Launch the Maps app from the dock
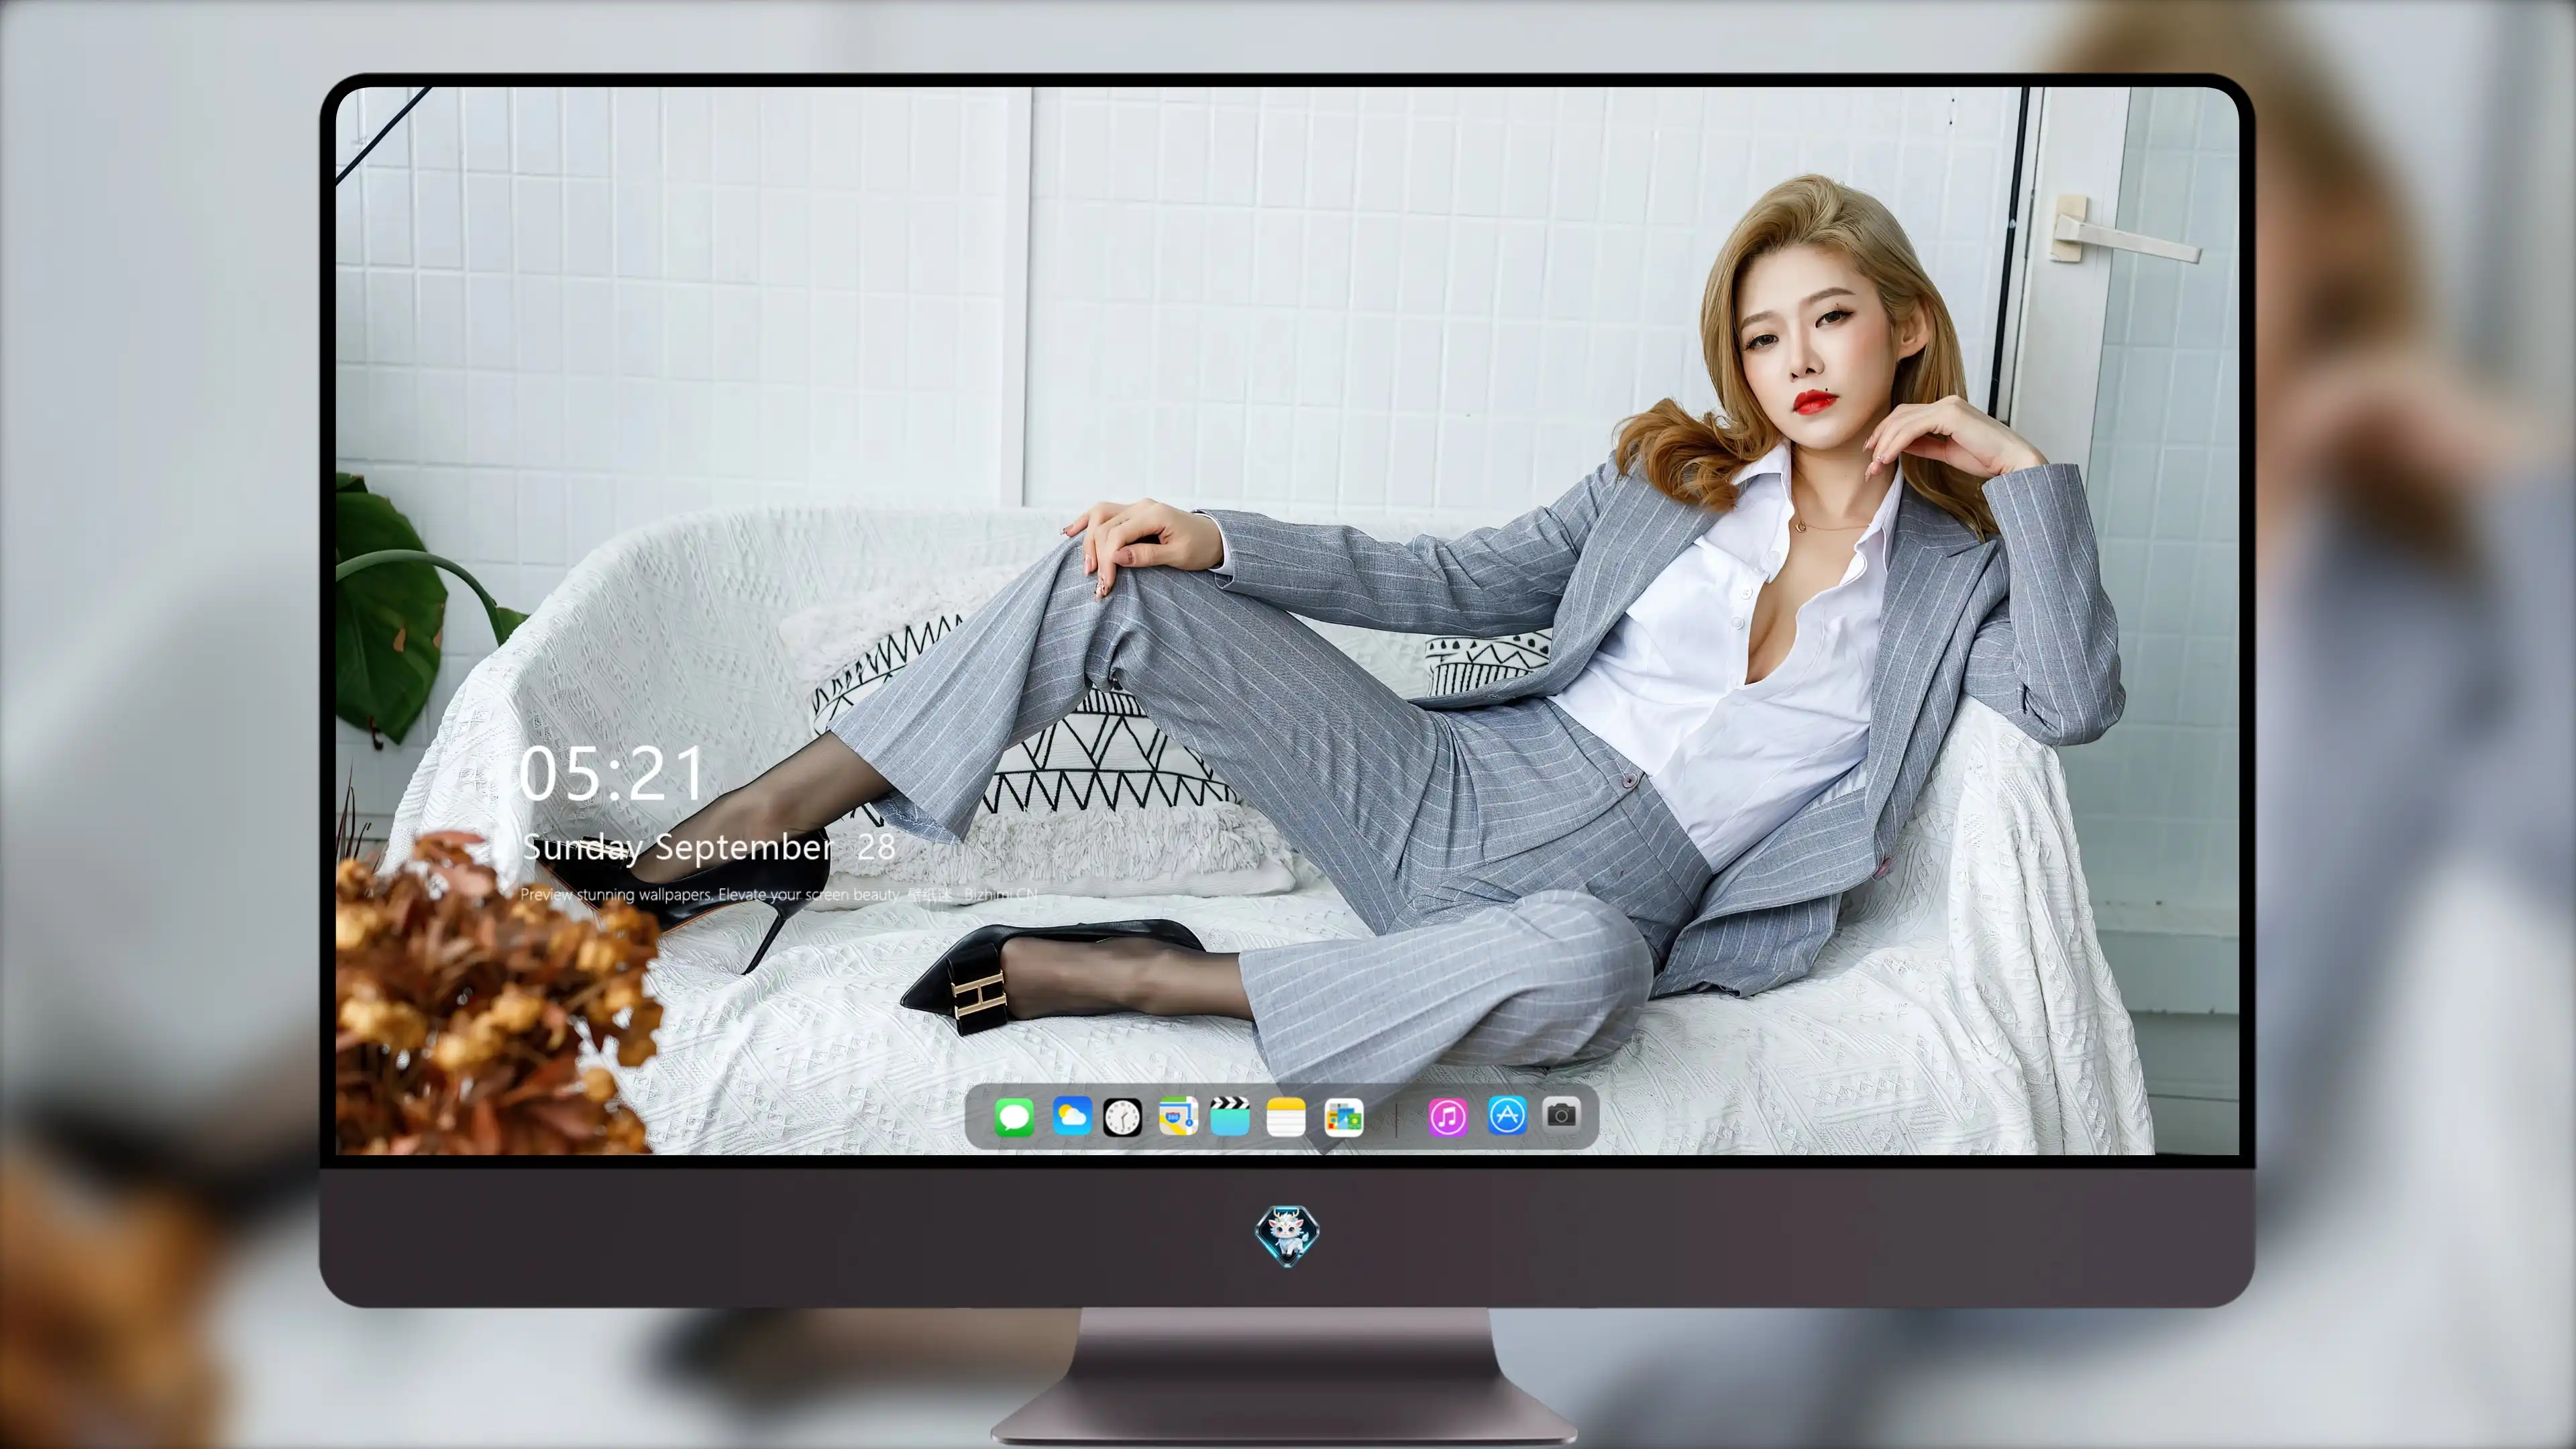The width and height of the screenshot is (2576, 1449). [x=1178, y=1116]
